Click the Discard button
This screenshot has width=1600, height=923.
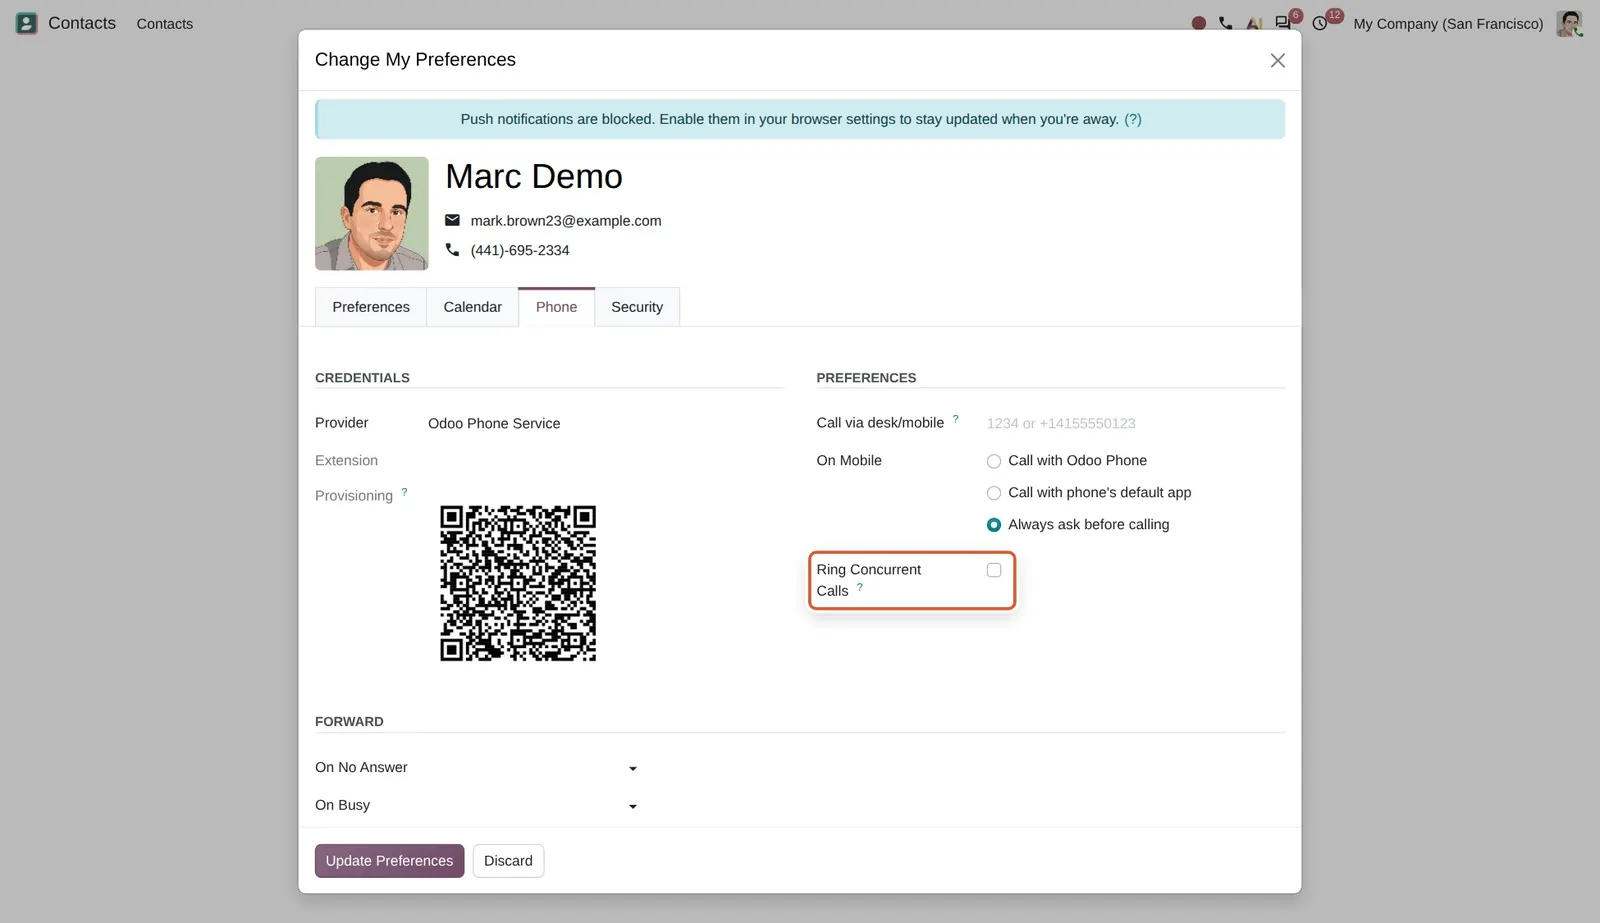pos(508,861)
